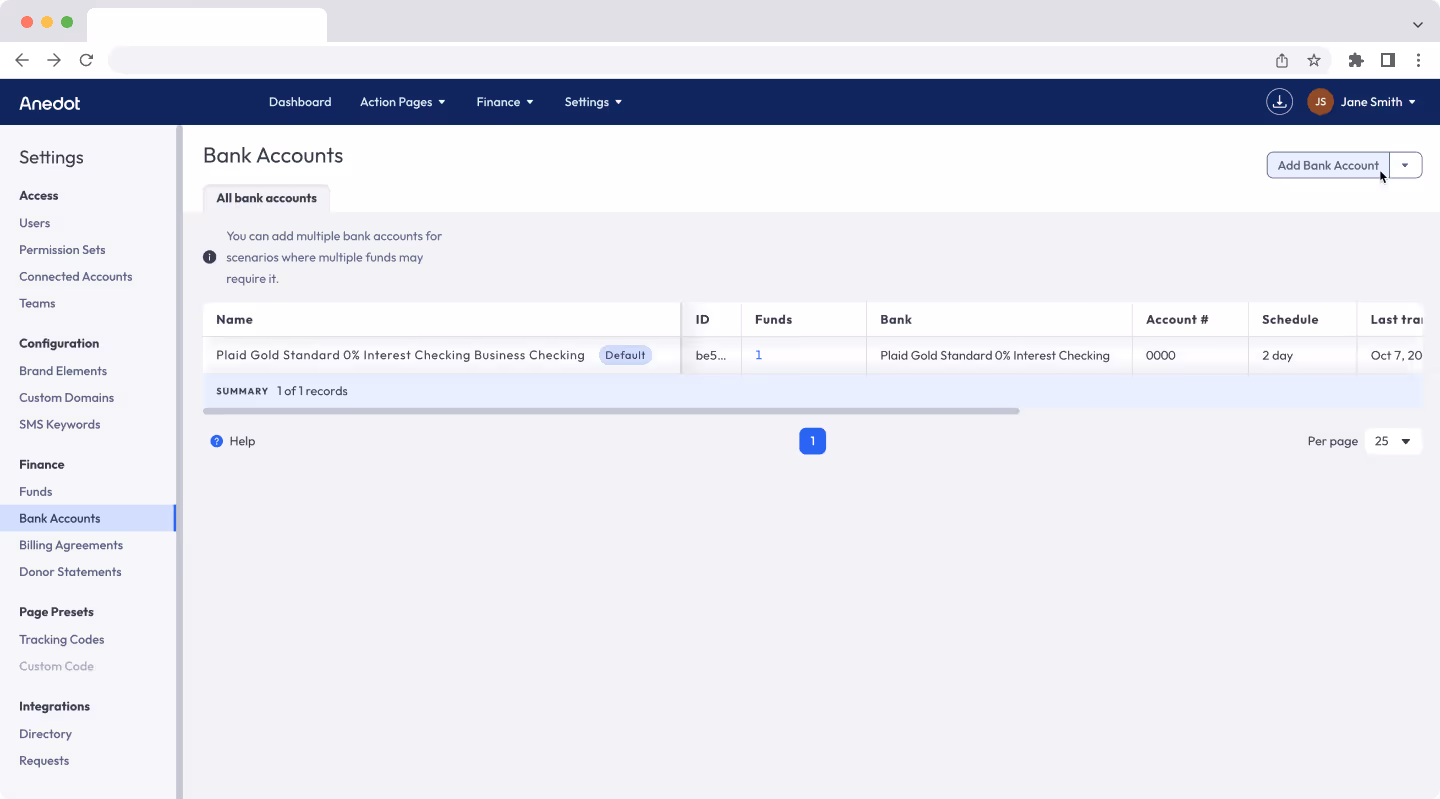The height and width of the screenshot is (799, 1440).
Task: Reload the page with the refresh icon
Action: (86, 60)
